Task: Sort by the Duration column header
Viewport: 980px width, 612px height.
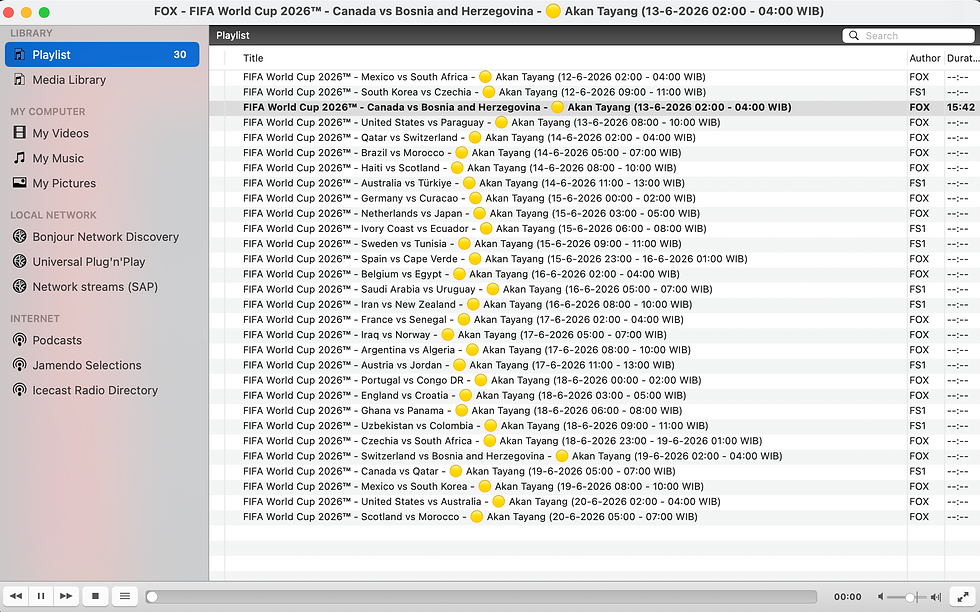Action: [962, 58]
